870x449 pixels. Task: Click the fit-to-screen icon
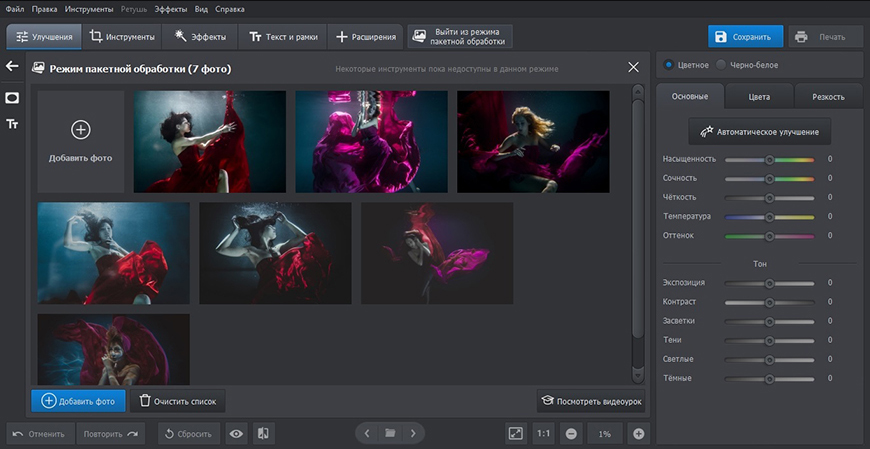click(x=515, y=434)
